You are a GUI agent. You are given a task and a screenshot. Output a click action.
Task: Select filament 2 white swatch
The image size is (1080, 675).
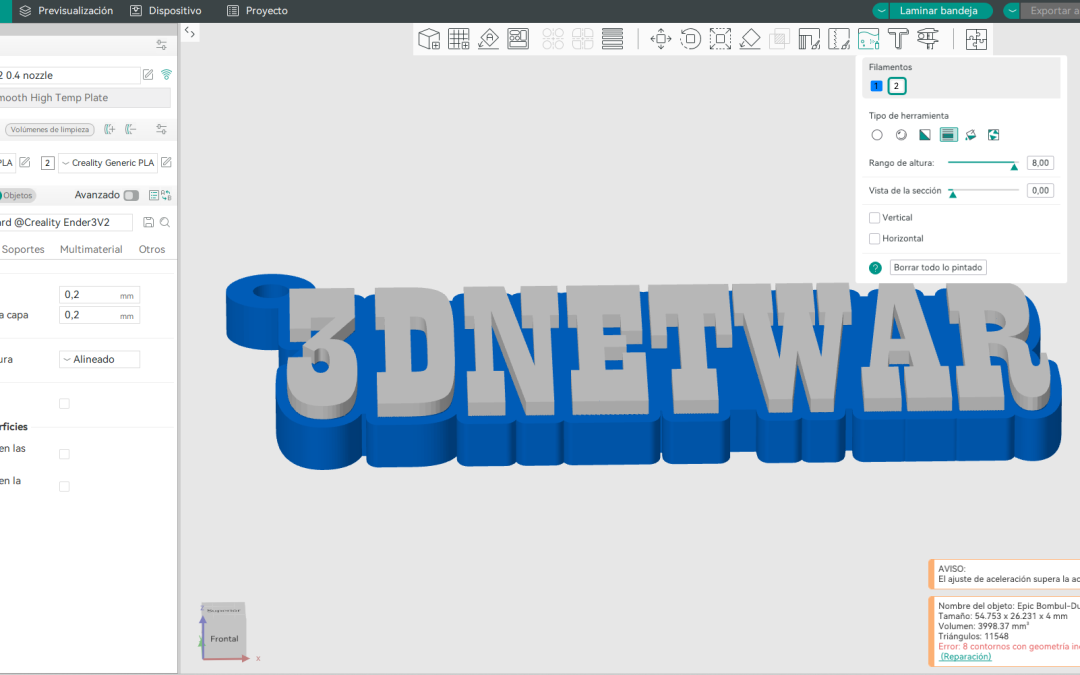click(896, 86)
